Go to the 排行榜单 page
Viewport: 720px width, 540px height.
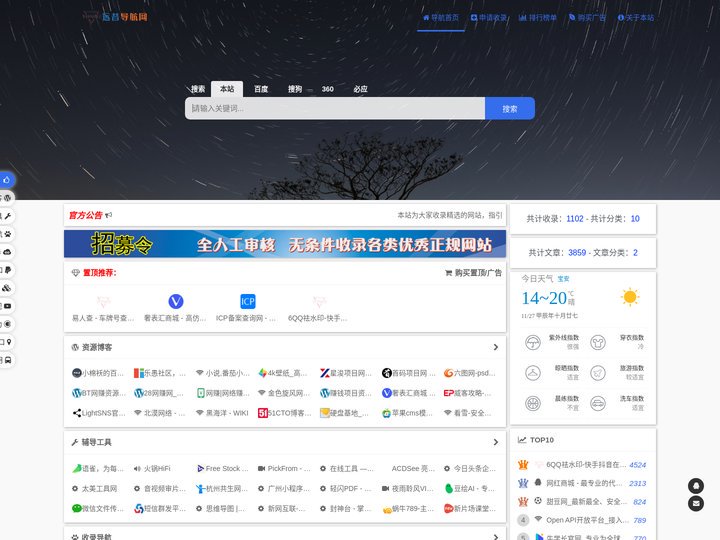click(x=538, y=18)
